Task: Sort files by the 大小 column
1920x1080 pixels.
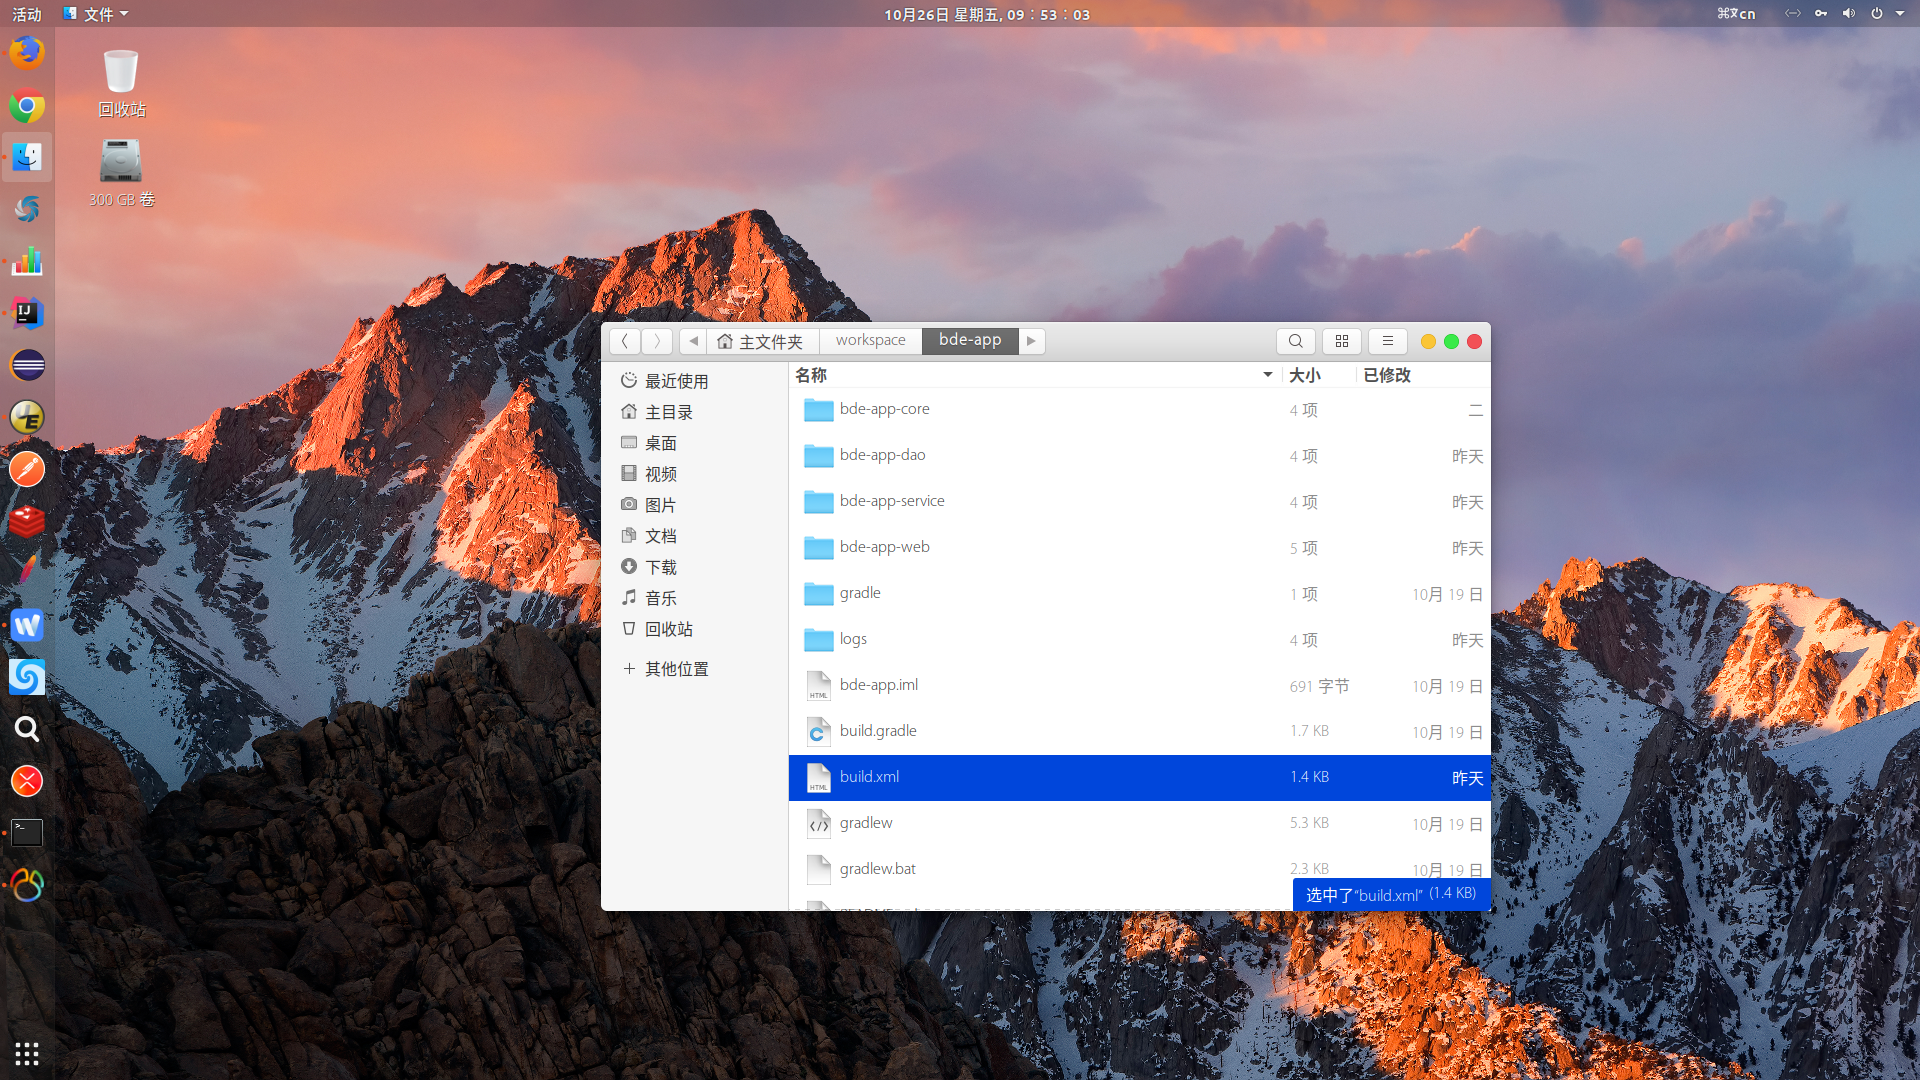Action: 1304,375
